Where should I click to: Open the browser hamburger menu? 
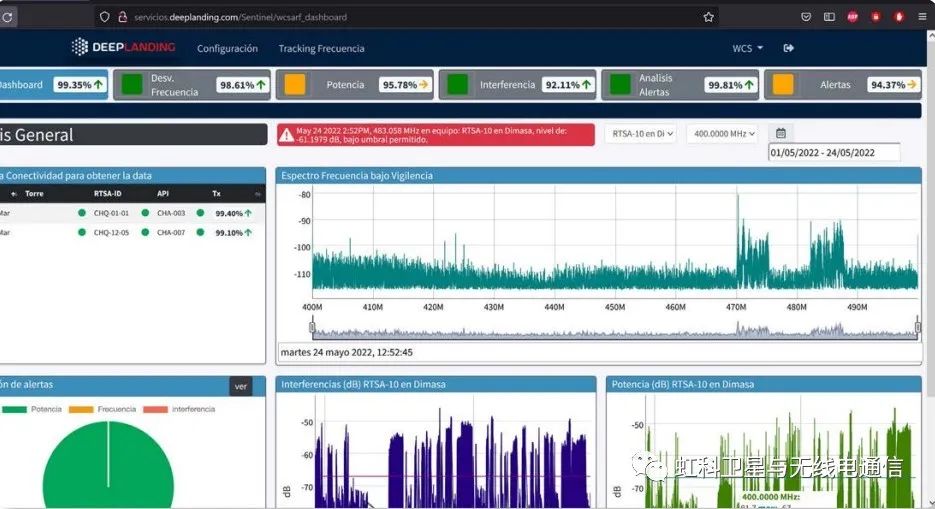coord(922,17)
